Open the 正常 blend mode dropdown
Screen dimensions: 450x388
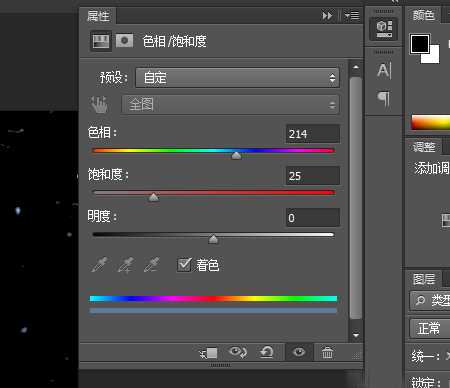430,328
